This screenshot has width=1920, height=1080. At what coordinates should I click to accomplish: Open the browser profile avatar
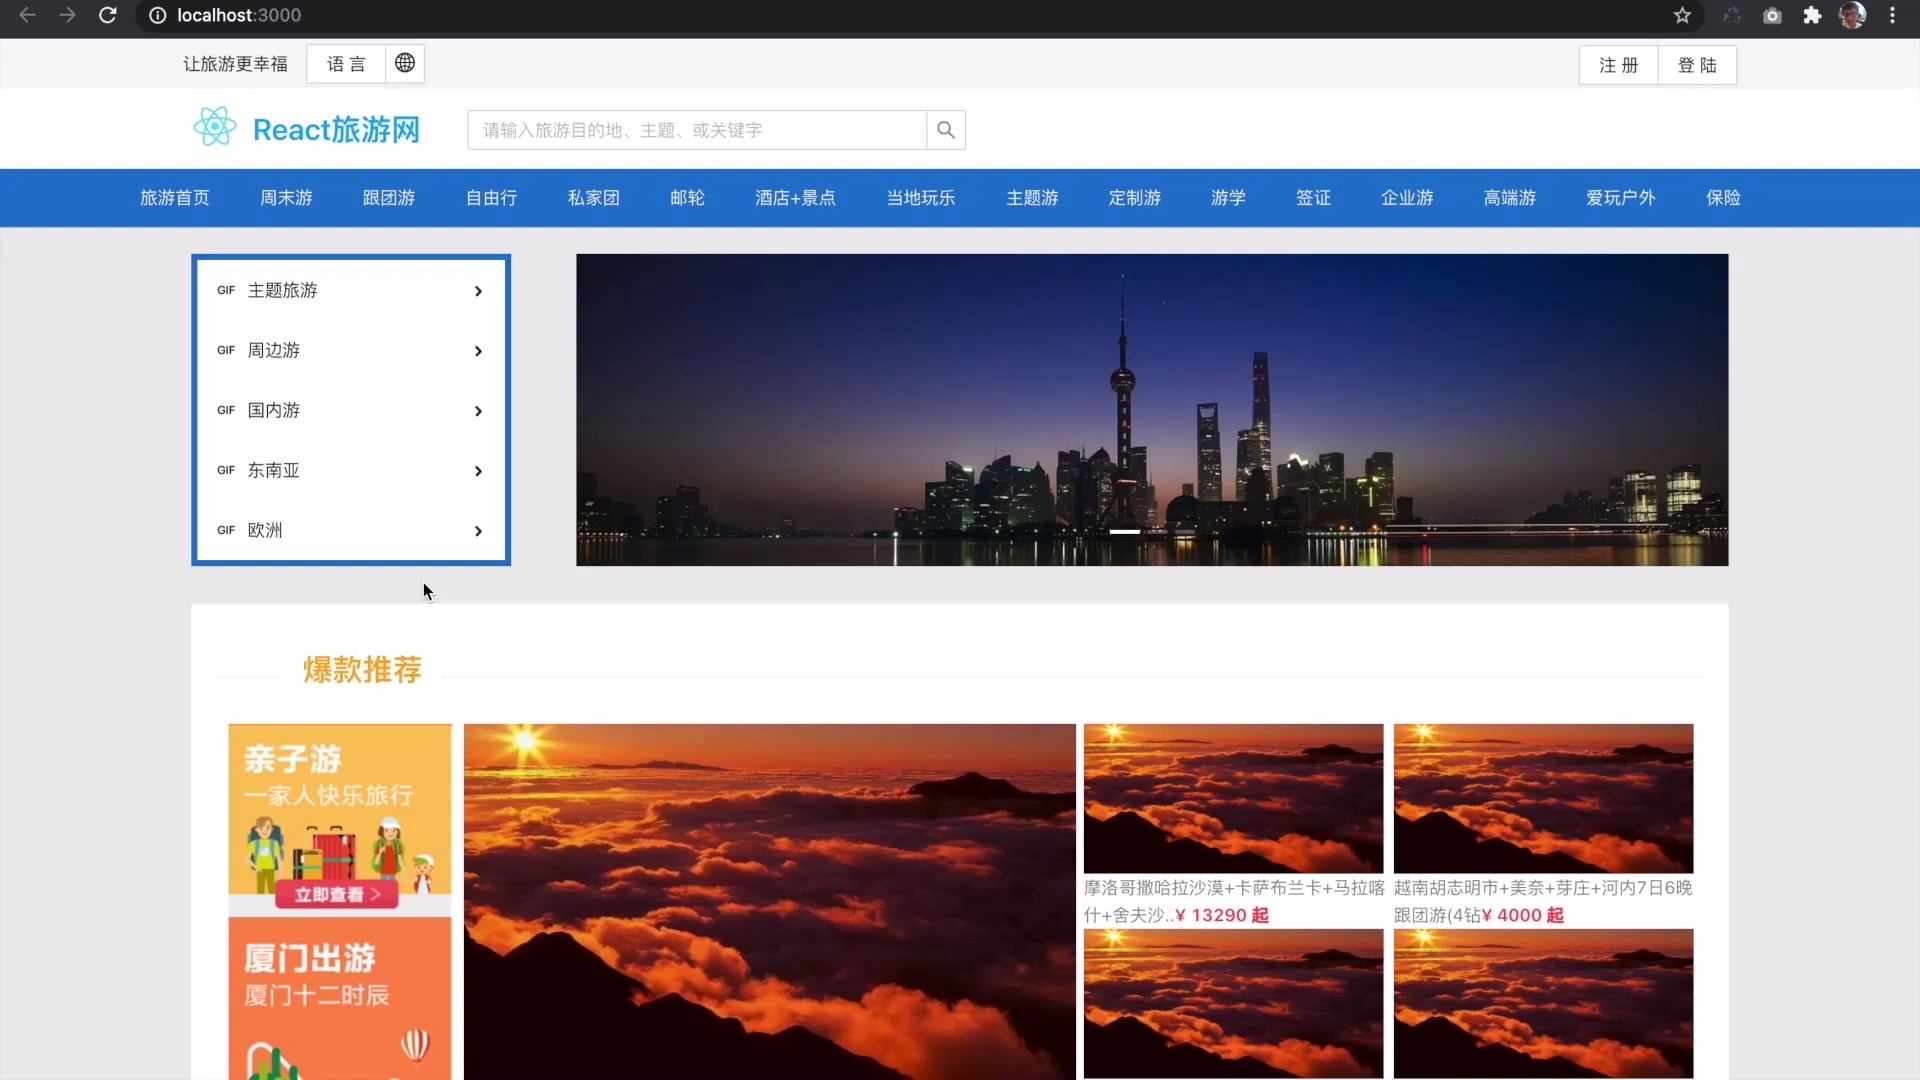pyautogui.click(x=1852, y=15)
